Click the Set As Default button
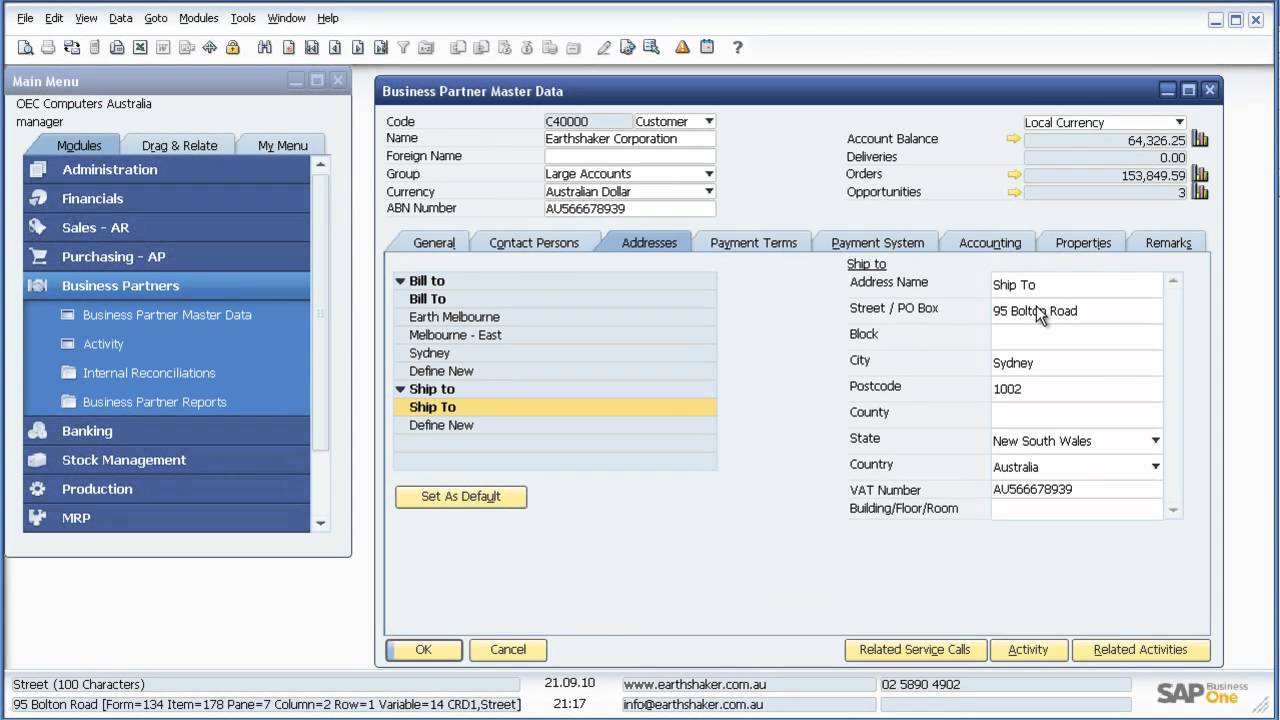The height and width of the screenshot is (720, 1280). pyautogui.click(x=461, y=496)
